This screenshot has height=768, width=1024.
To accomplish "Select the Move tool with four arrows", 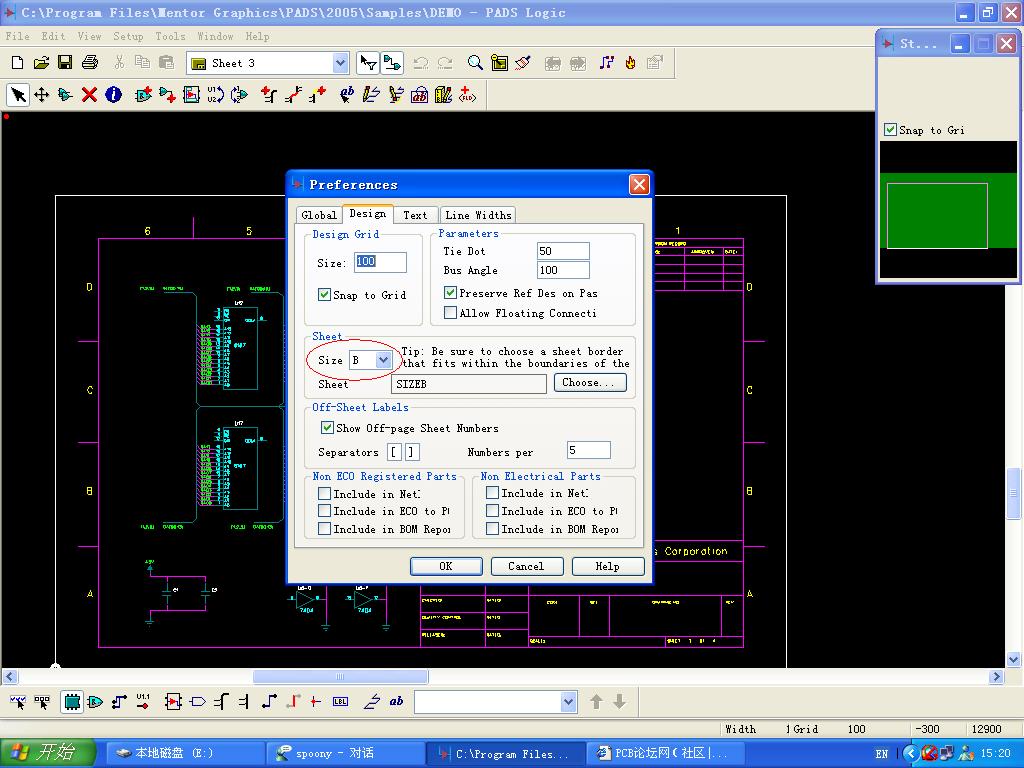I will tap(41, 95).
